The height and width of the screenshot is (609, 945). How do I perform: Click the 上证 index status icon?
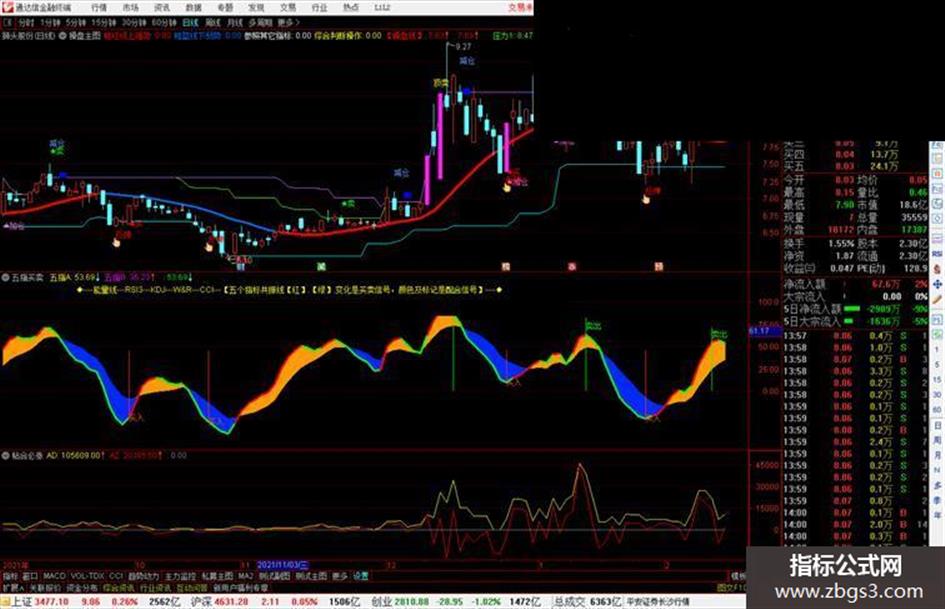tap(5, 601)
